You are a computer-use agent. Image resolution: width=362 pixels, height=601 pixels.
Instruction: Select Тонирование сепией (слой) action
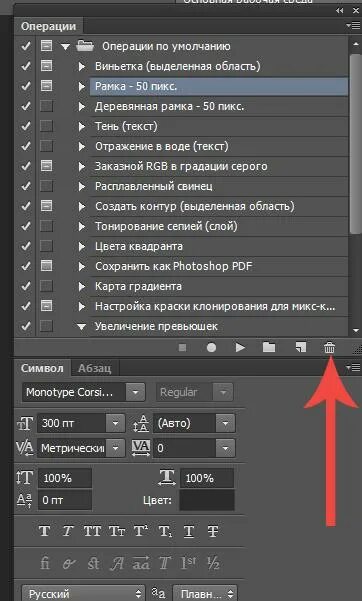click(x=219, y=226)
